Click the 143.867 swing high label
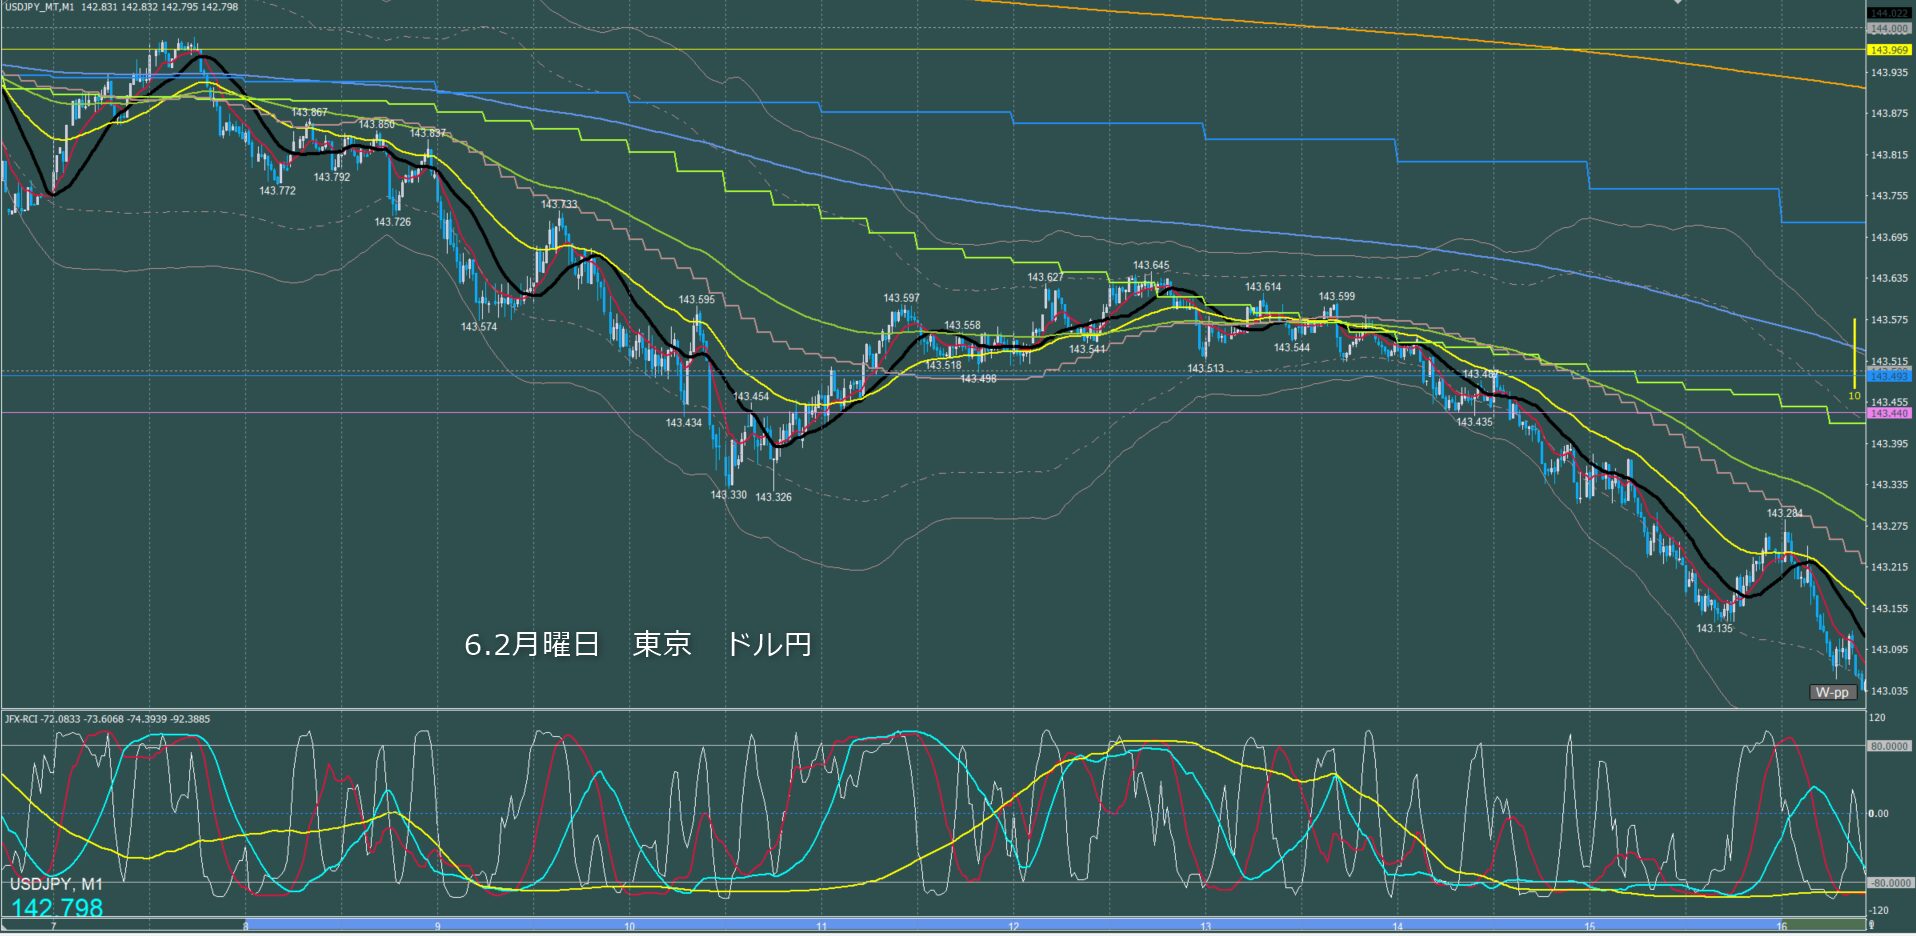The height and width of the screenshot is (936, 1916). tap(309, 112)
